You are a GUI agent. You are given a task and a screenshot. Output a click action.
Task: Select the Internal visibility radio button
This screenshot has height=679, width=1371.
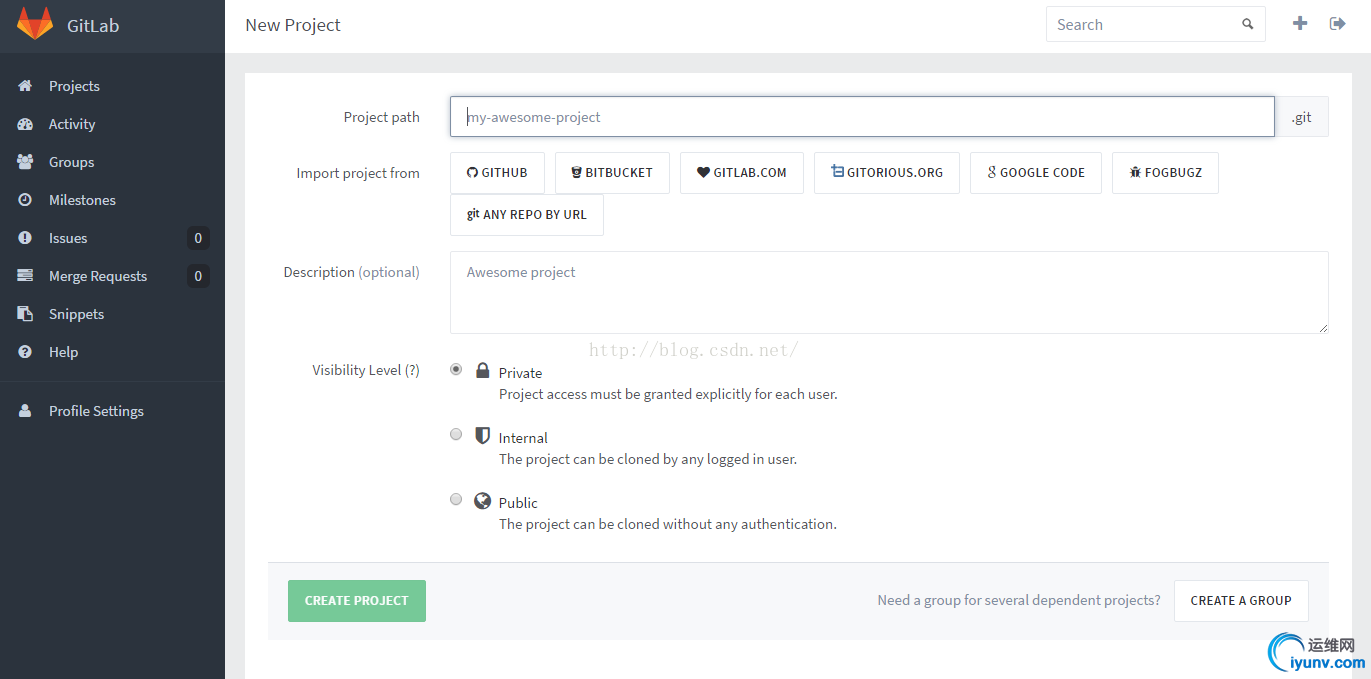click(456, 434)
